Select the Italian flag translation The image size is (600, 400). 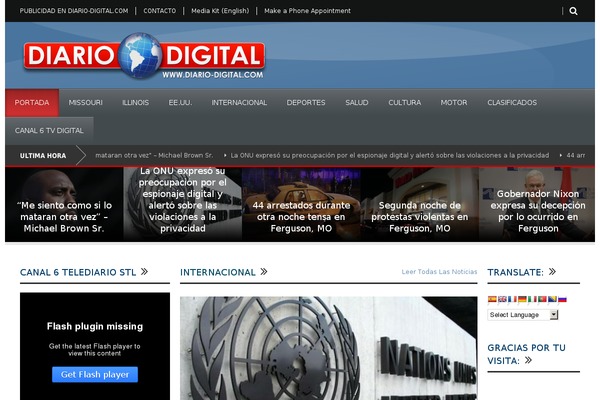pos(532,299)
